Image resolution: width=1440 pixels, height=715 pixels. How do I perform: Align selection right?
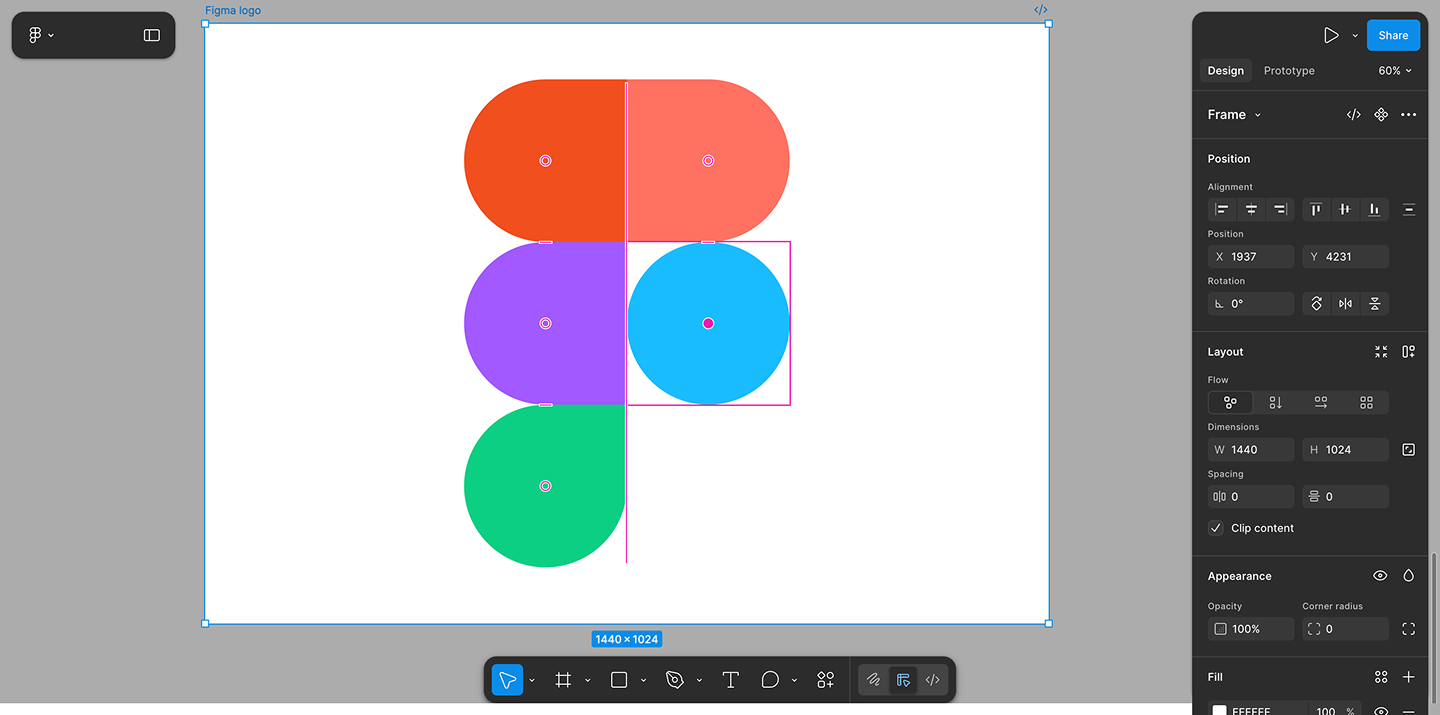coord(1280,210)
